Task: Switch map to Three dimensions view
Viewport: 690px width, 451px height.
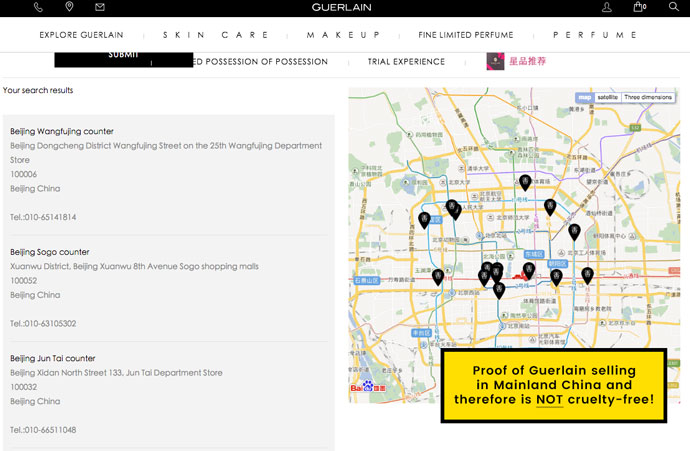Action: 648,97
